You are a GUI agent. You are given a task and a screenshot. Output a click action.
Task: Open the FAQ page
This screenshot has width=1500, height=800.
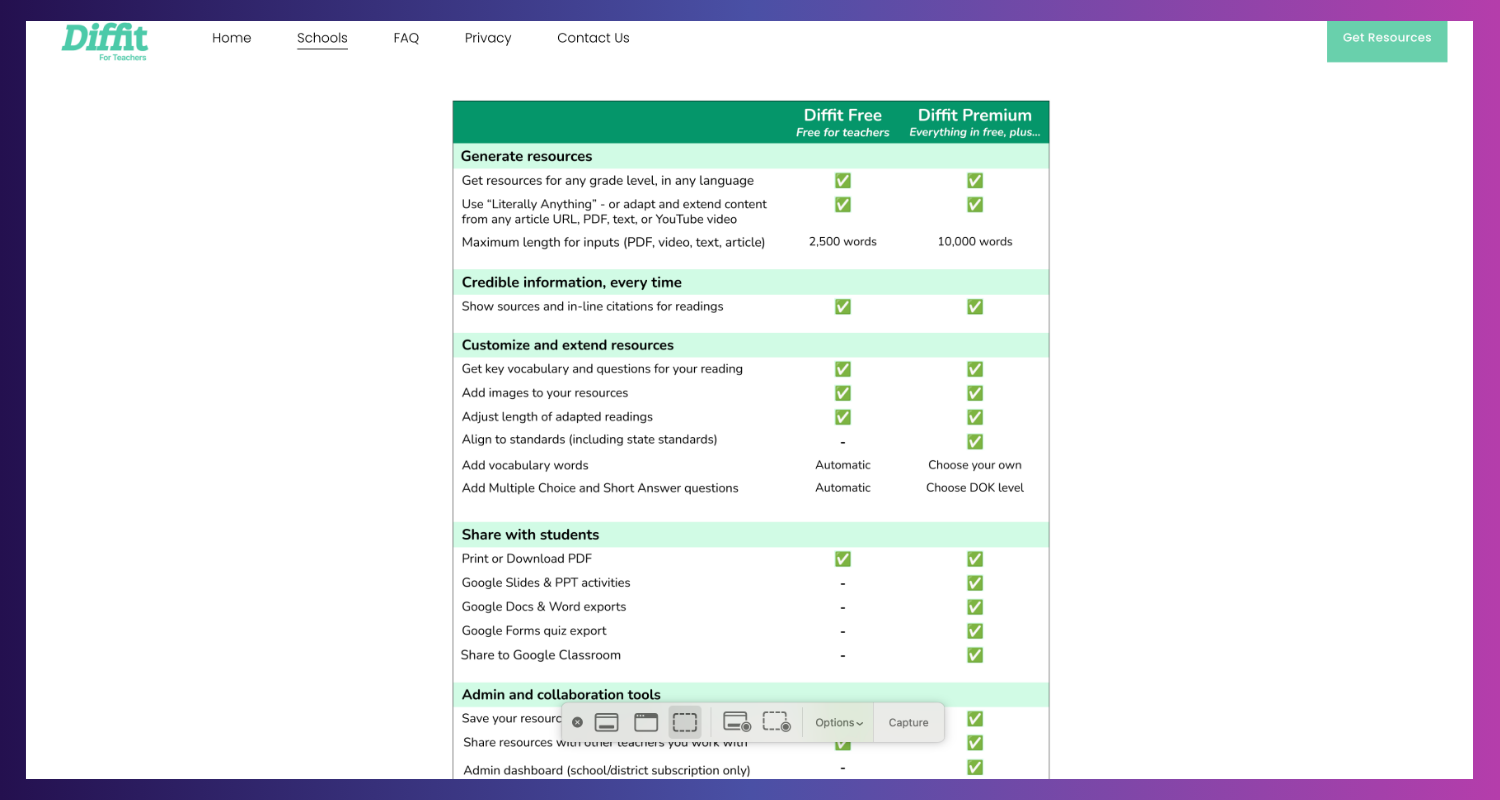[406, 38]
